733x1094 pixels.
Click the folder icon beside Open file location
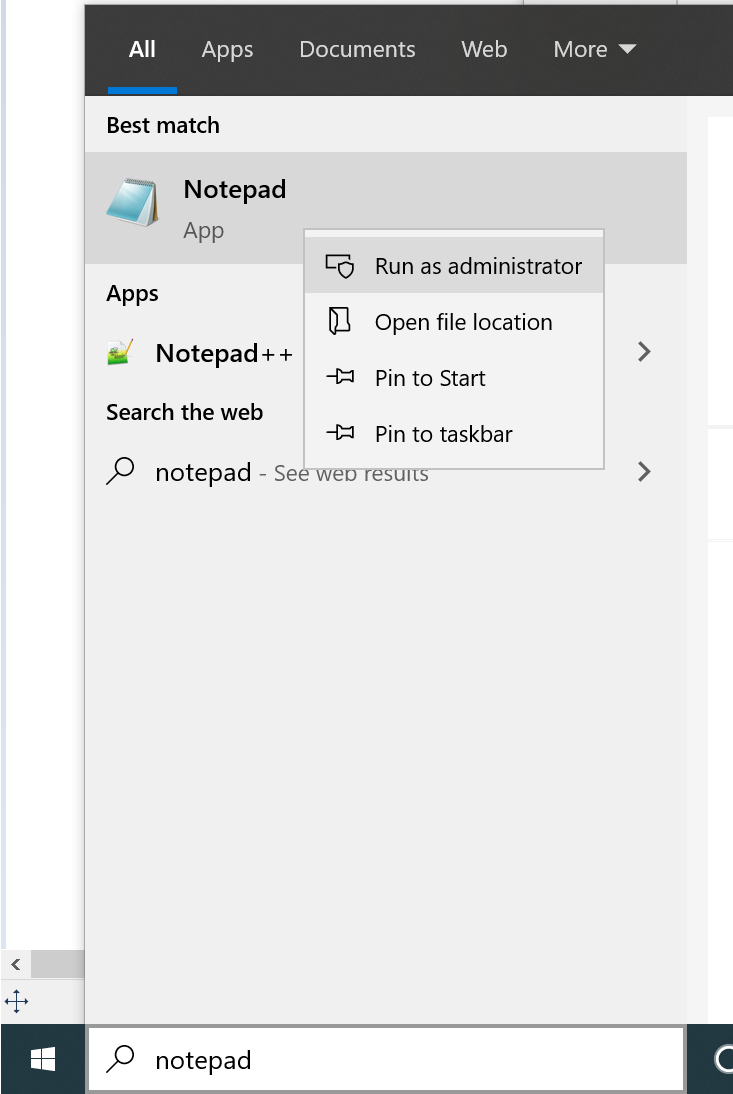[x=340, y=322]
